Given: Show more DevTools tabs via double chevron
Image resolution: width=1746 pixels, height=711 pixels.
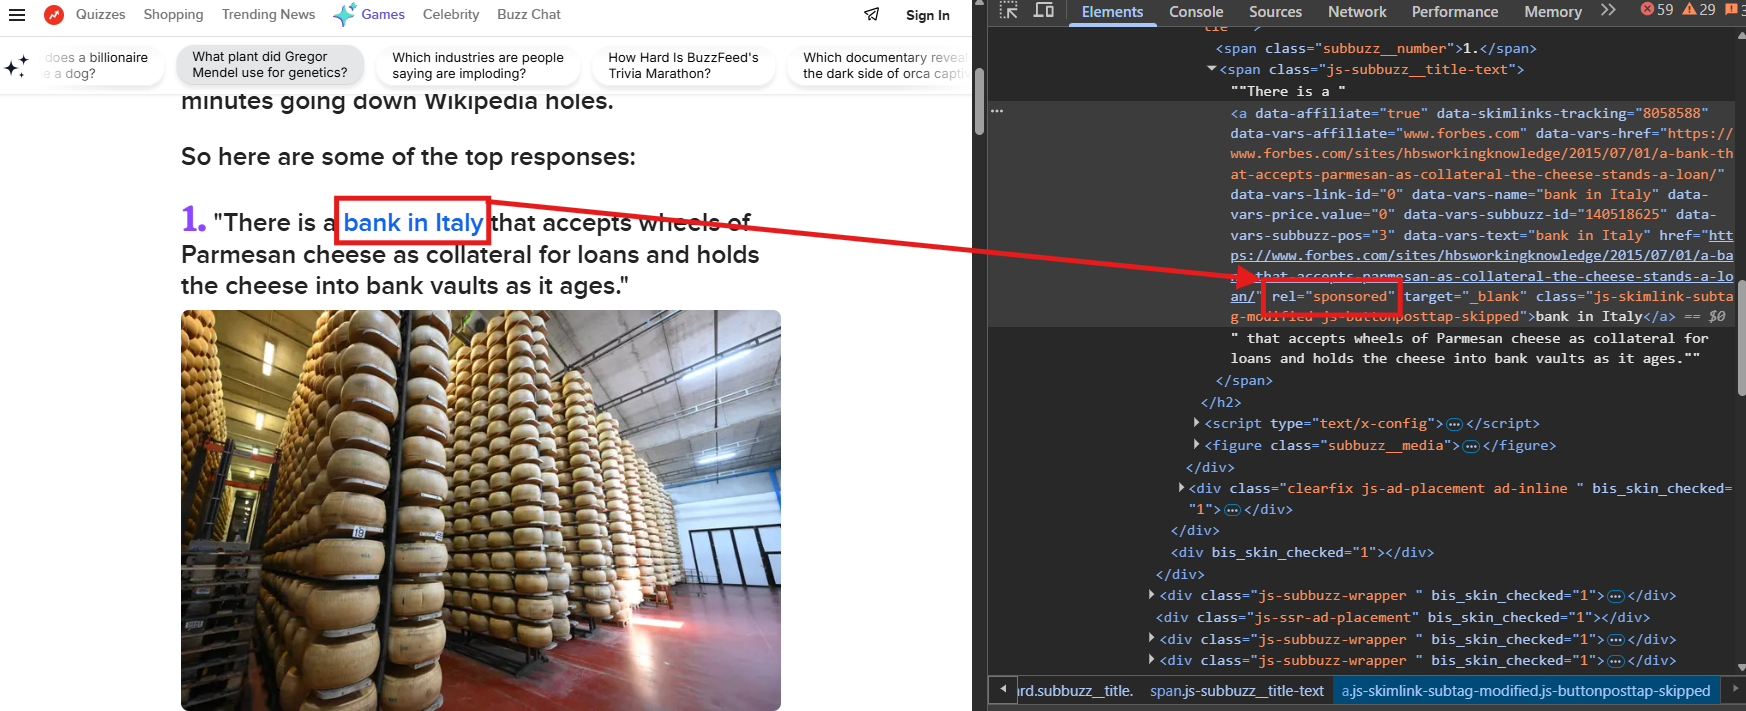Looking at the screenshot, I should click(x=1608, y=10).
